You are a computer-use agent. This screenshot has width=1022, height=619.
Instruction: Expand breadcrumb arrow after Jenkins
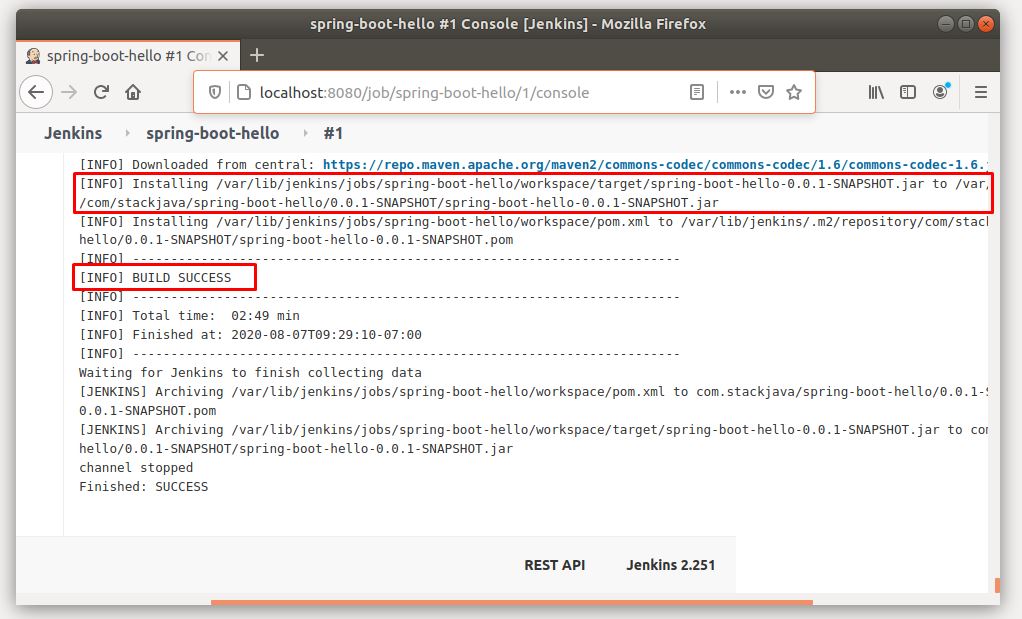(127, 133)
